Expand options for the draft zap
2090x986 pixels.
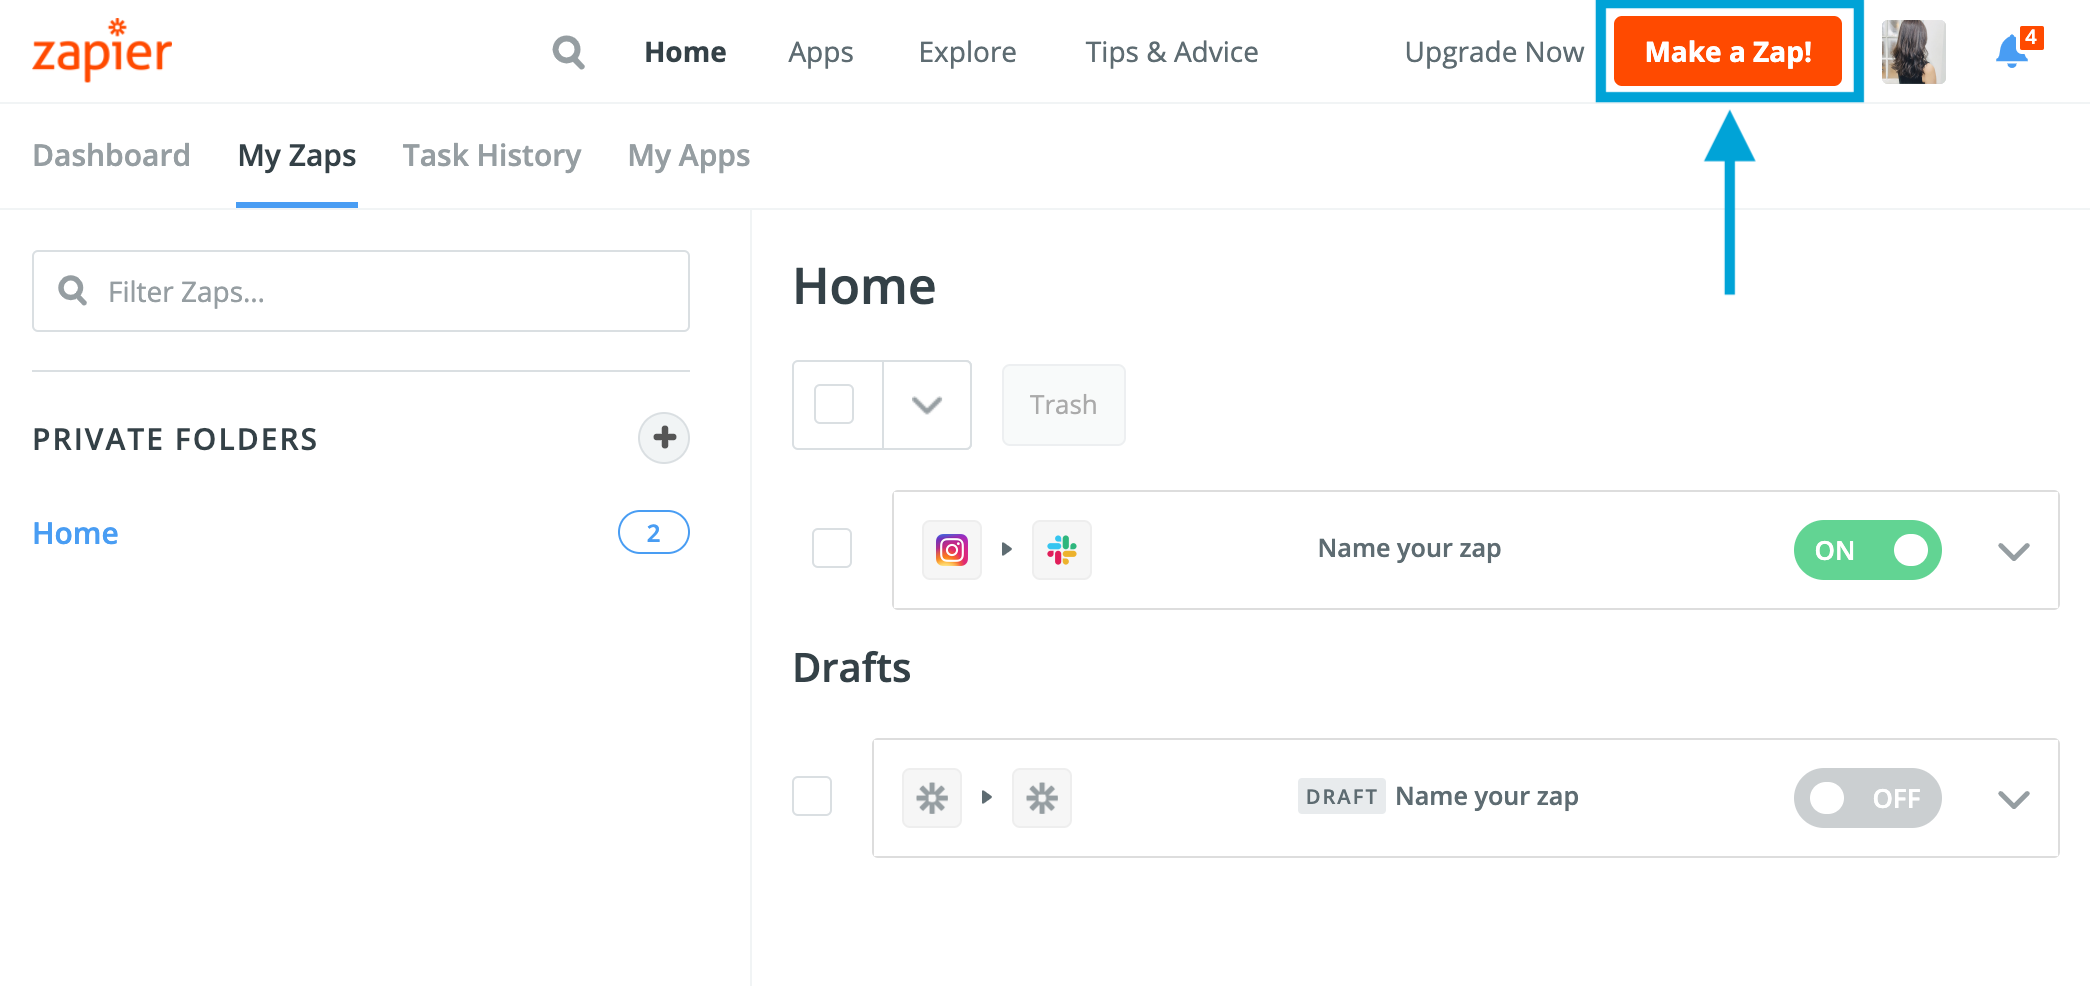2013,799
